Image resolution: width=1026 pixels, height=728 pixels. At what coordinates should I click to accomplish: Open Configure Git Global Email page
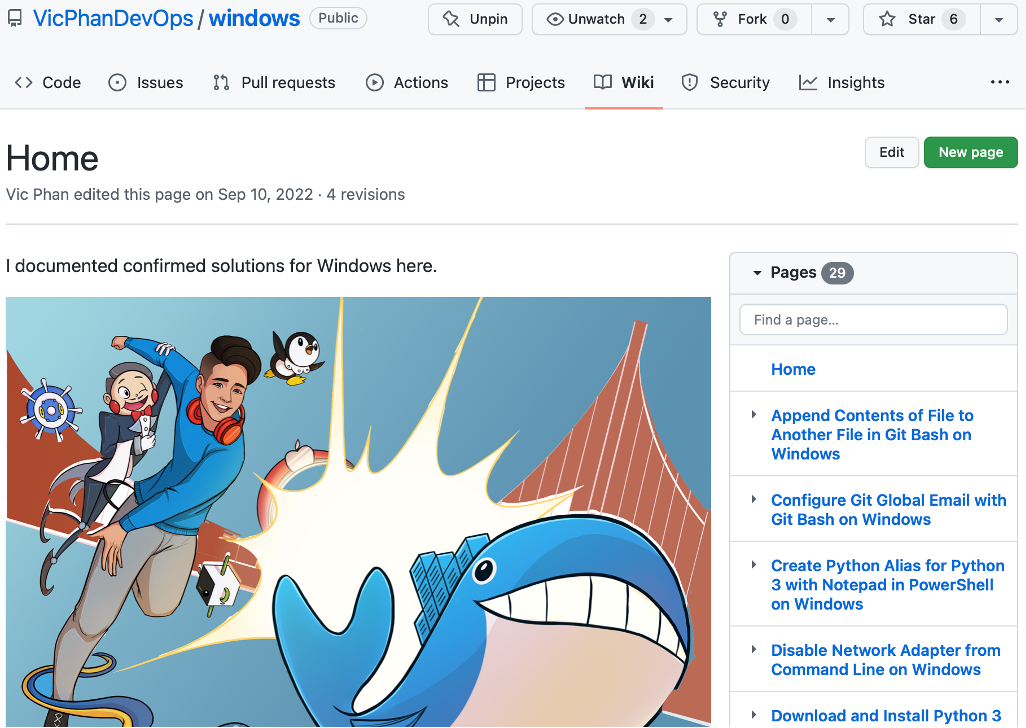[888, 510]
